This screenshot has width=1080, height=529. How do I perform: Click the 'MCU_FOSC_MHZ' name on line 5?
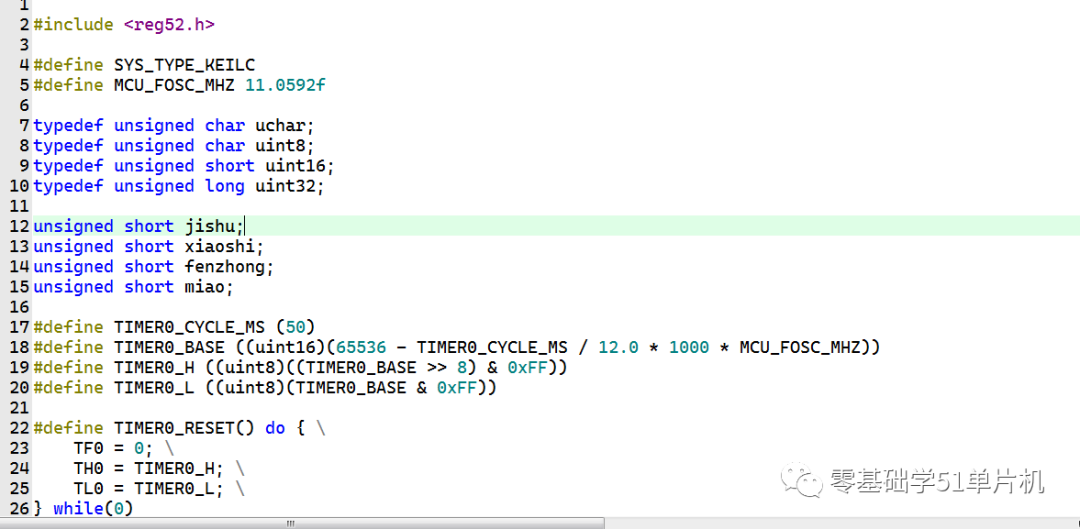point(174,85)
